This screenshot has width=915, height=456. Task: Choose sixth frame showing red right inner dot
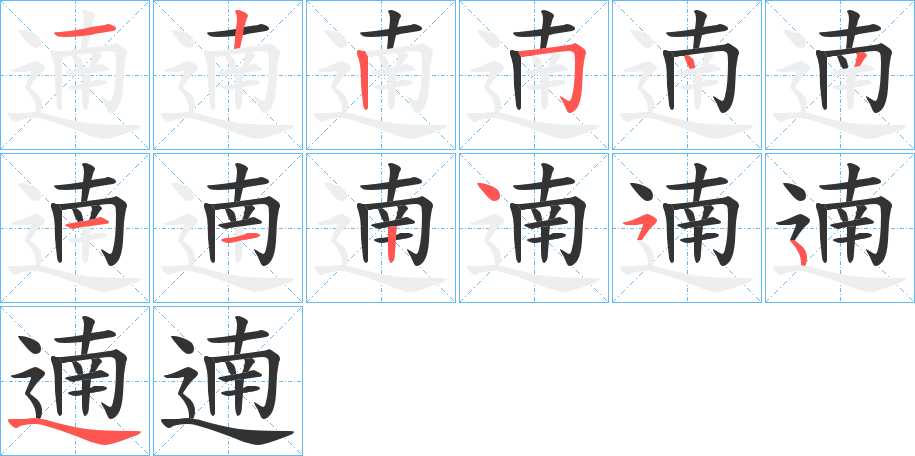[x=840, y=75]
